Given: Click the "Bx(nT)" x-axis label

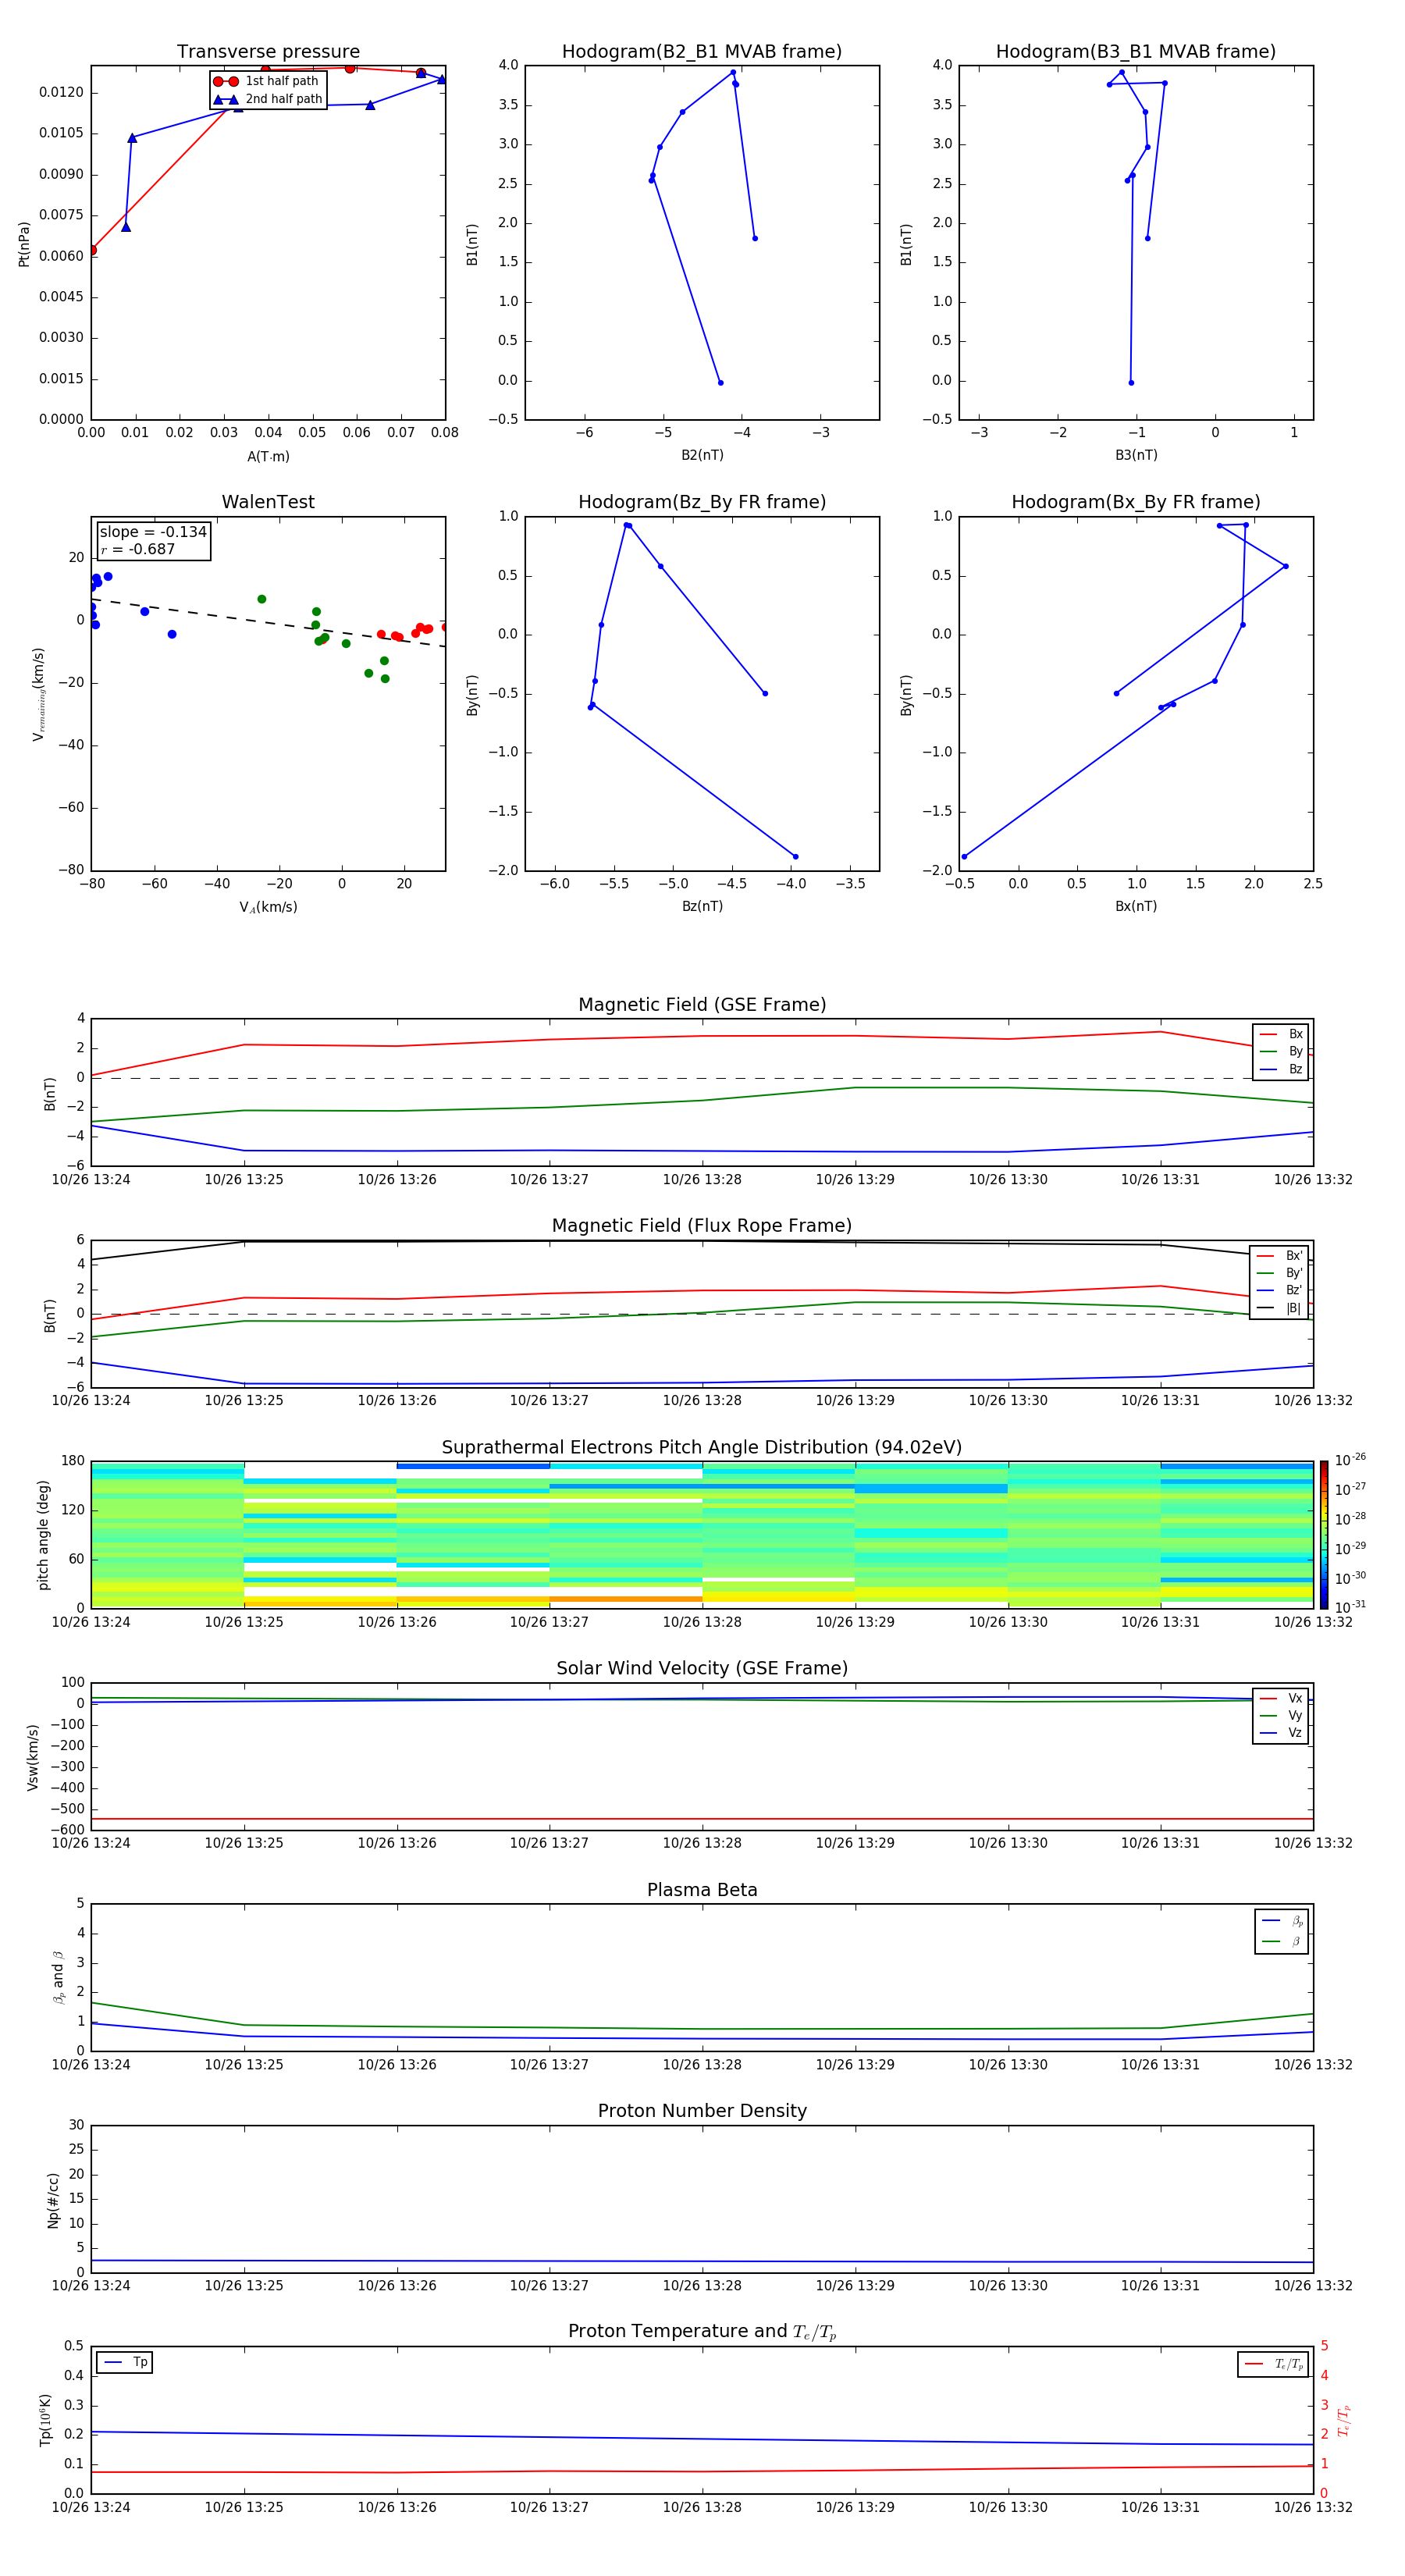Looking at the screenshot, I should (x=1136, y=906).
